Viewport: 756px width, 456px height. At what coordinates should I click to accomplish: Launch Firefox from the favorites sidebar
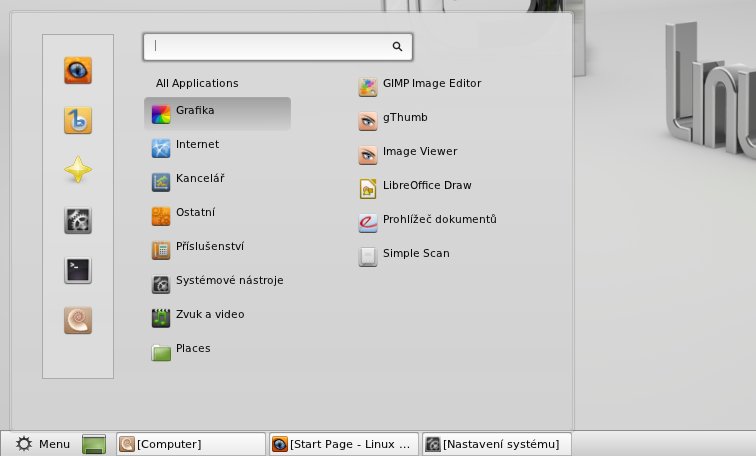coord(78,70)
